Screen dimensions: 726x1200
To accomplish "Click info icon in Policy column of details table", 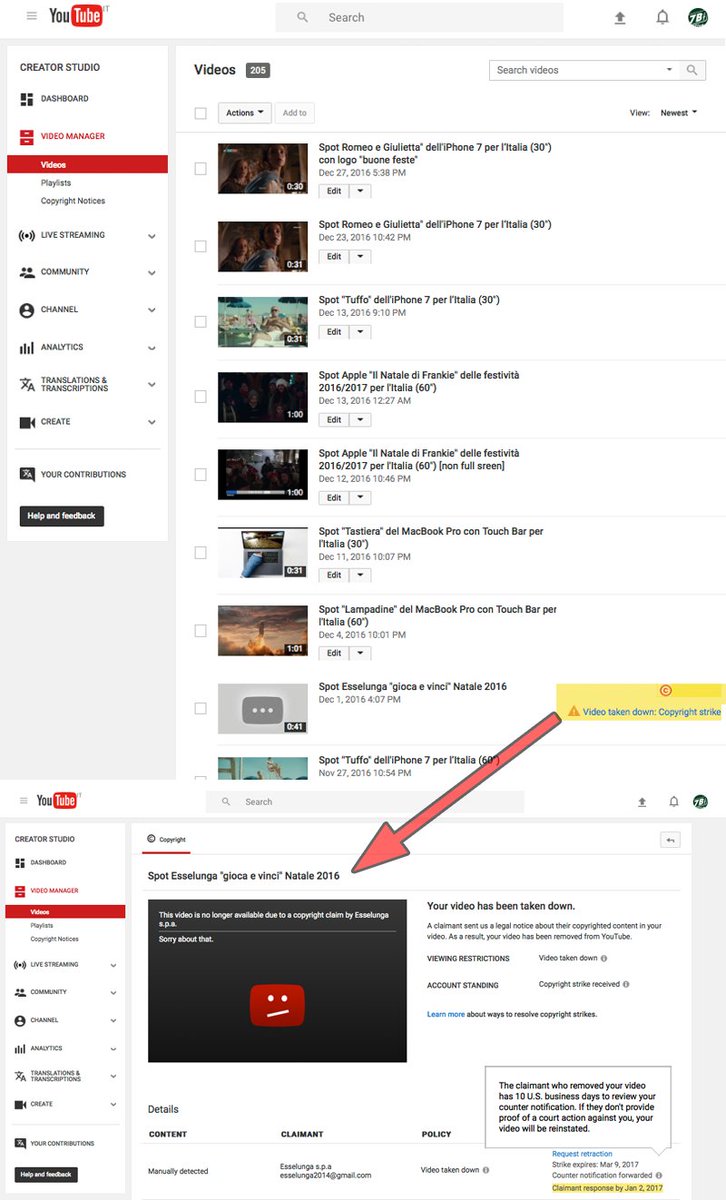I will tap(486, 1170).
